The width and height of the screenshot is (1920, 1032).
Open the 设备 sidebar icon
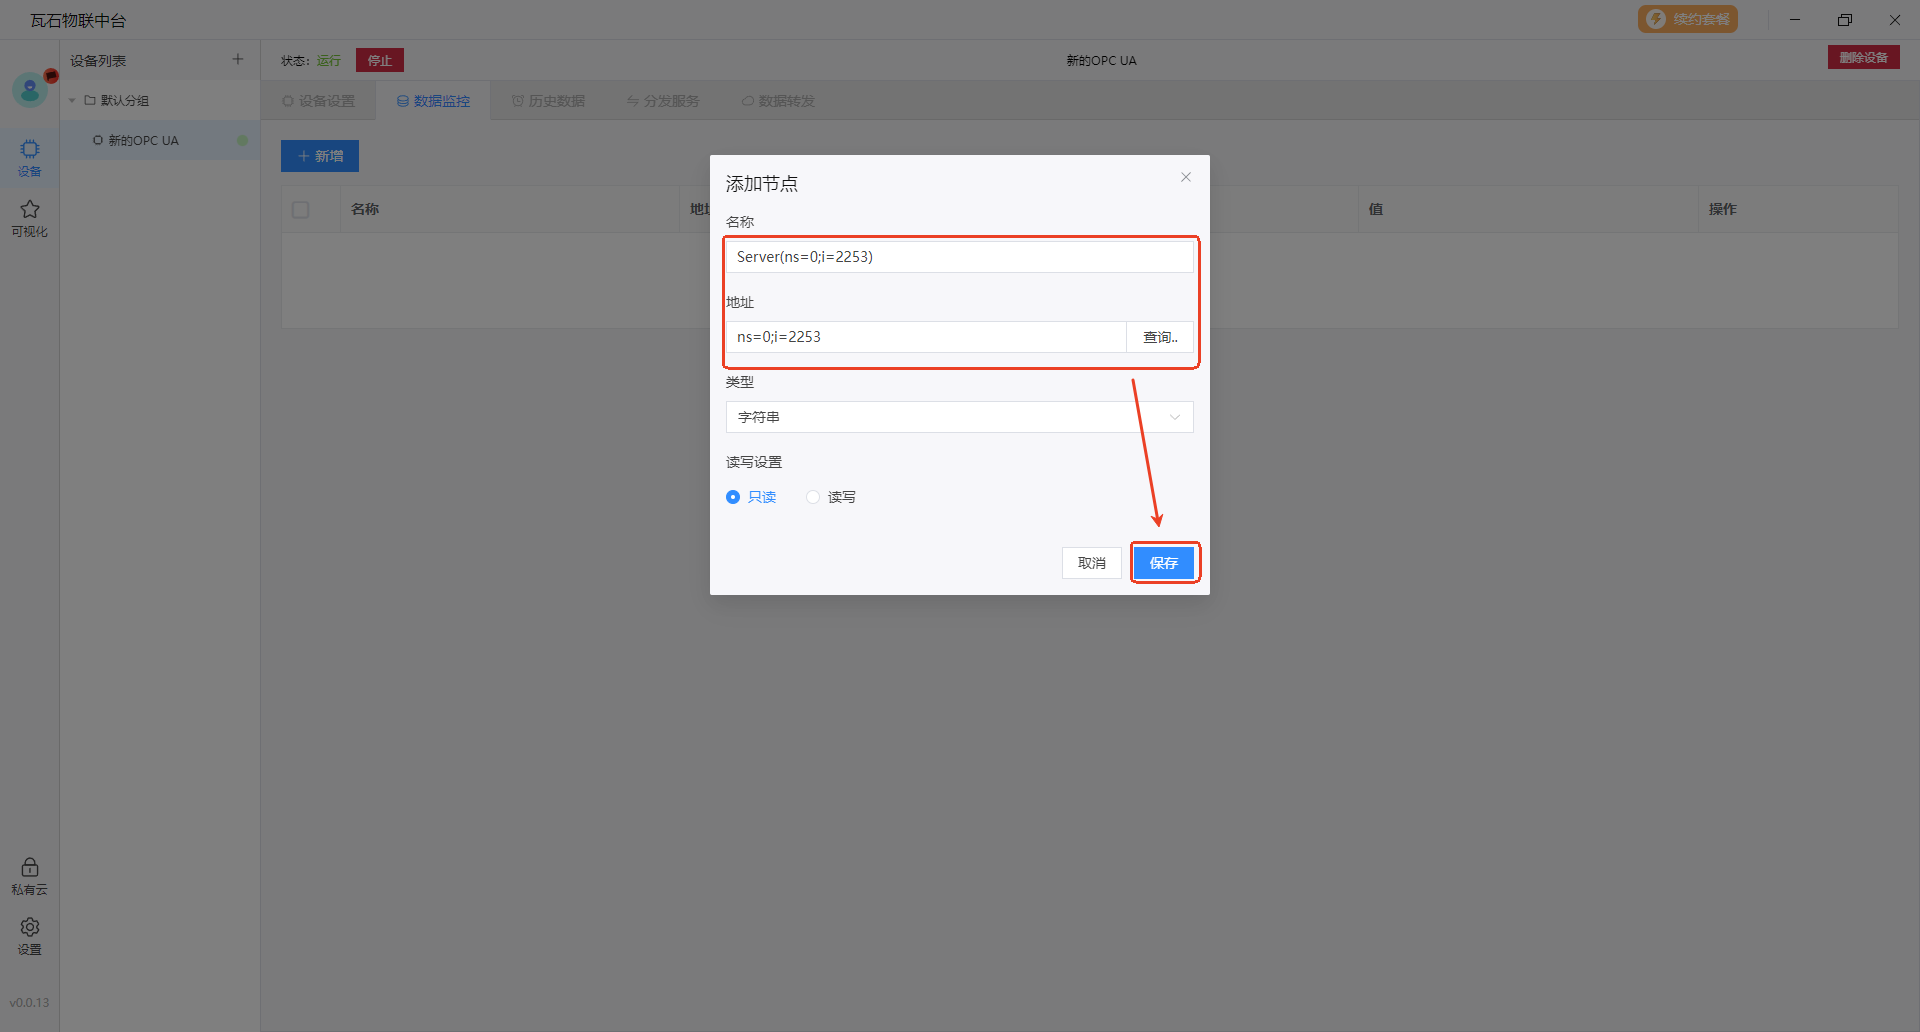[x=30, y=157]
